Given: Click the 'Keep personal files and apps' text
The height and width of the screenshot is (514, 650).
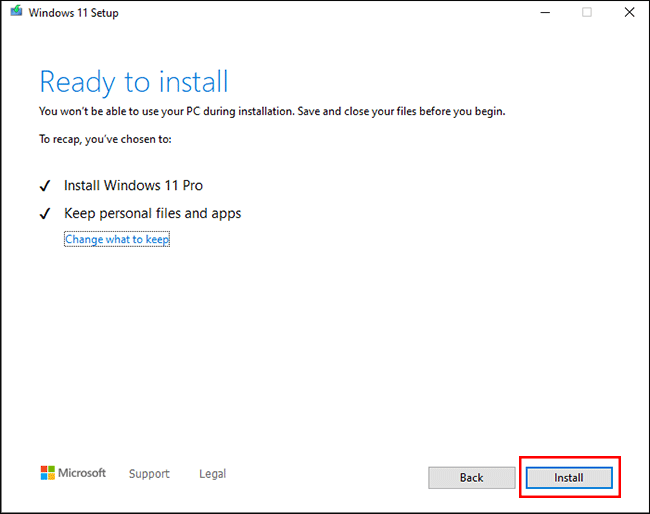Looking at the screenshot, I should pyautogui.click(x=153, y=213).
